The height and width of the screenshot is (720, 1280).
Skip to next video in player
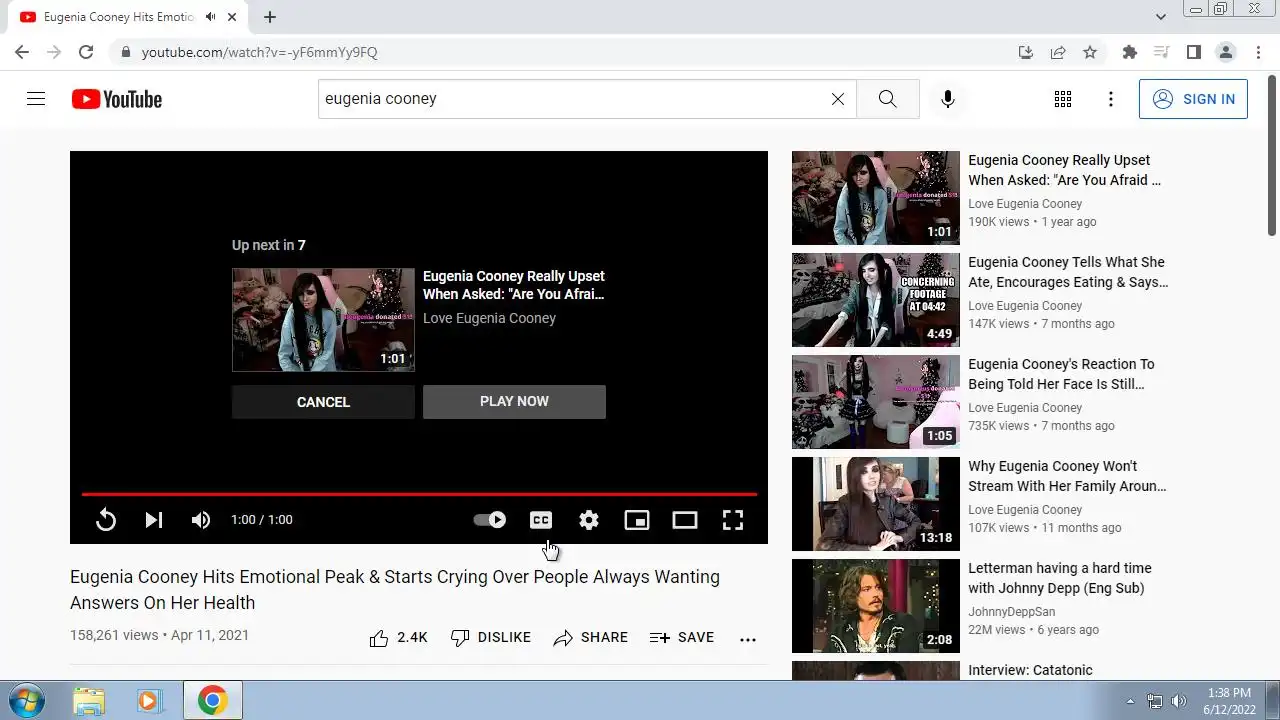click(x=154, y=520)
